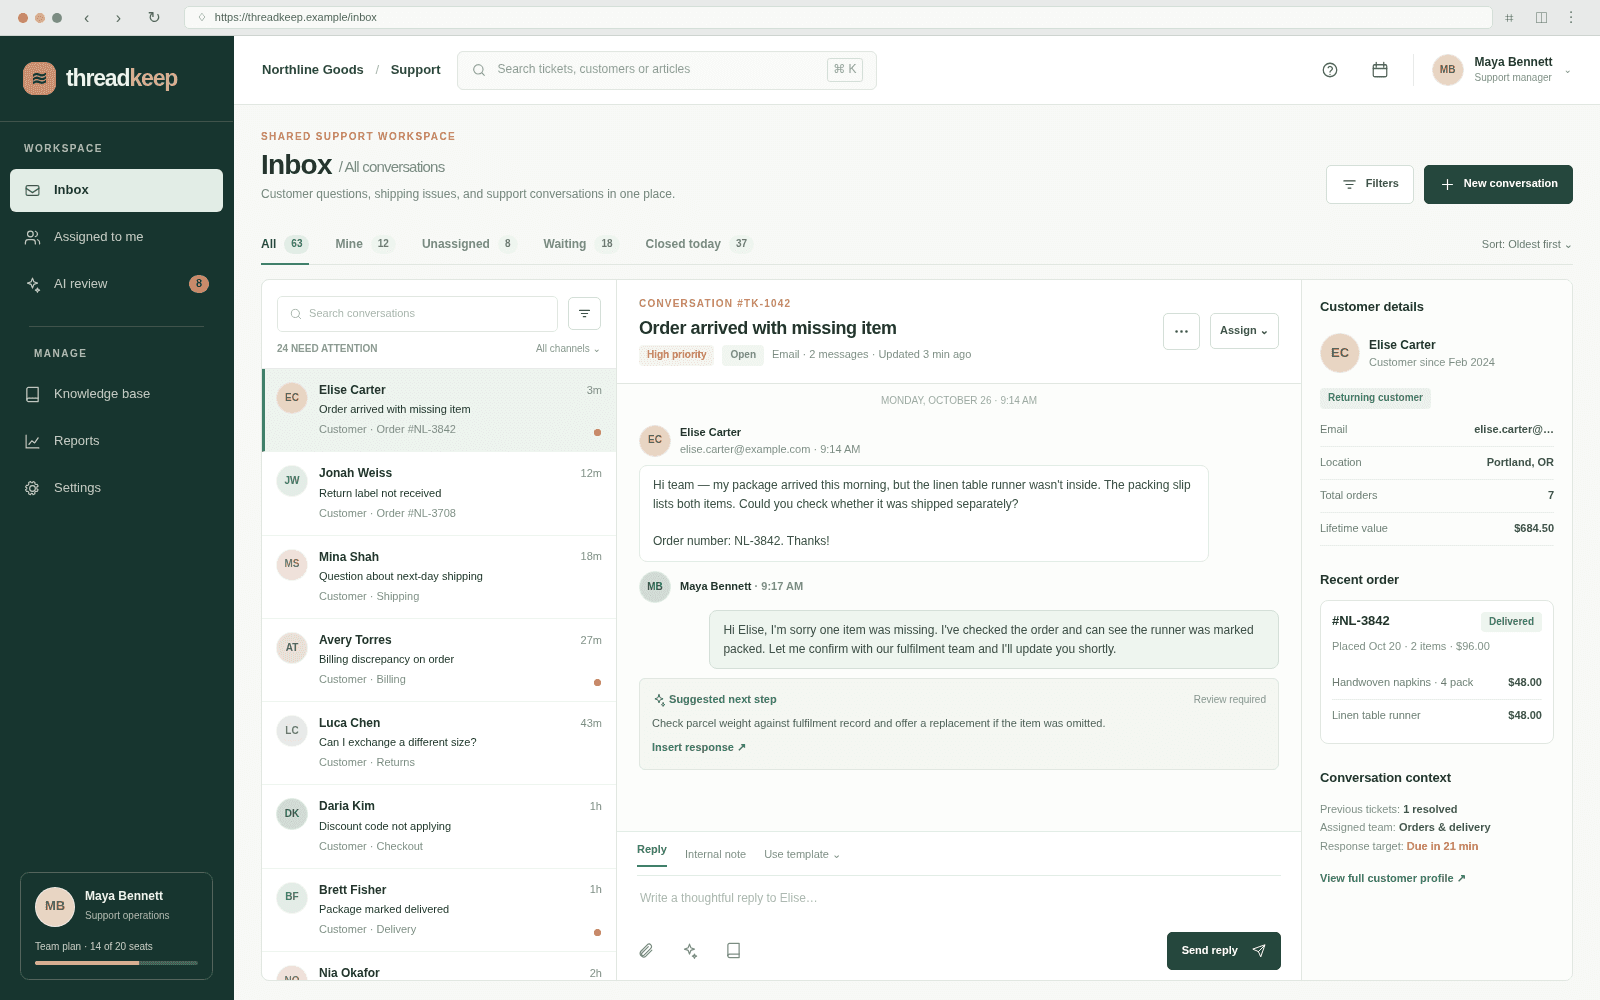The height and width of the screenshot is (1000, 1600).
Task: Open the three-dot conversation options menu
Action: click(x=1181, y=331)
